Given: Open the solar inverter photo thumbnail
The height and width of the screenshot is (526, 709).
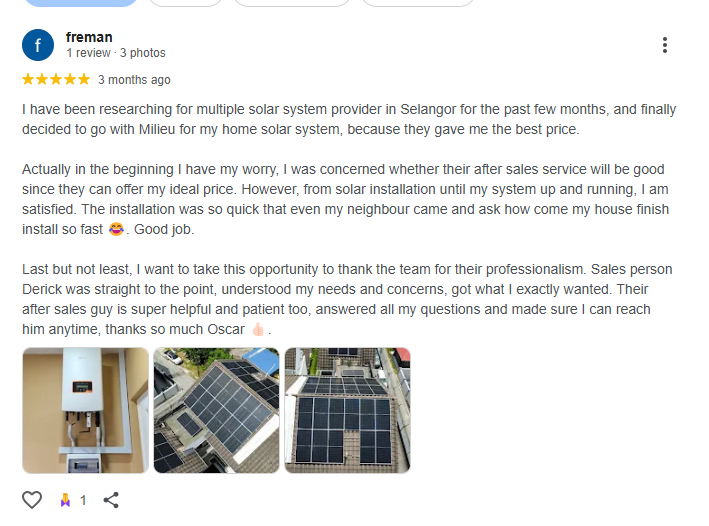Looking at the screenshot, I should click(85, 410).
